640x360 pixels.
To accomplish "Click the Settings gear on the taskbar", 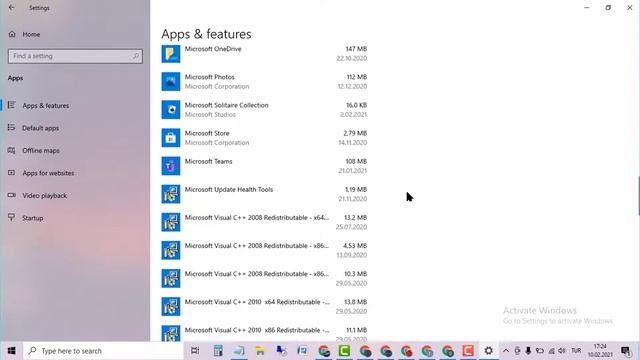I will pos(488,351).
